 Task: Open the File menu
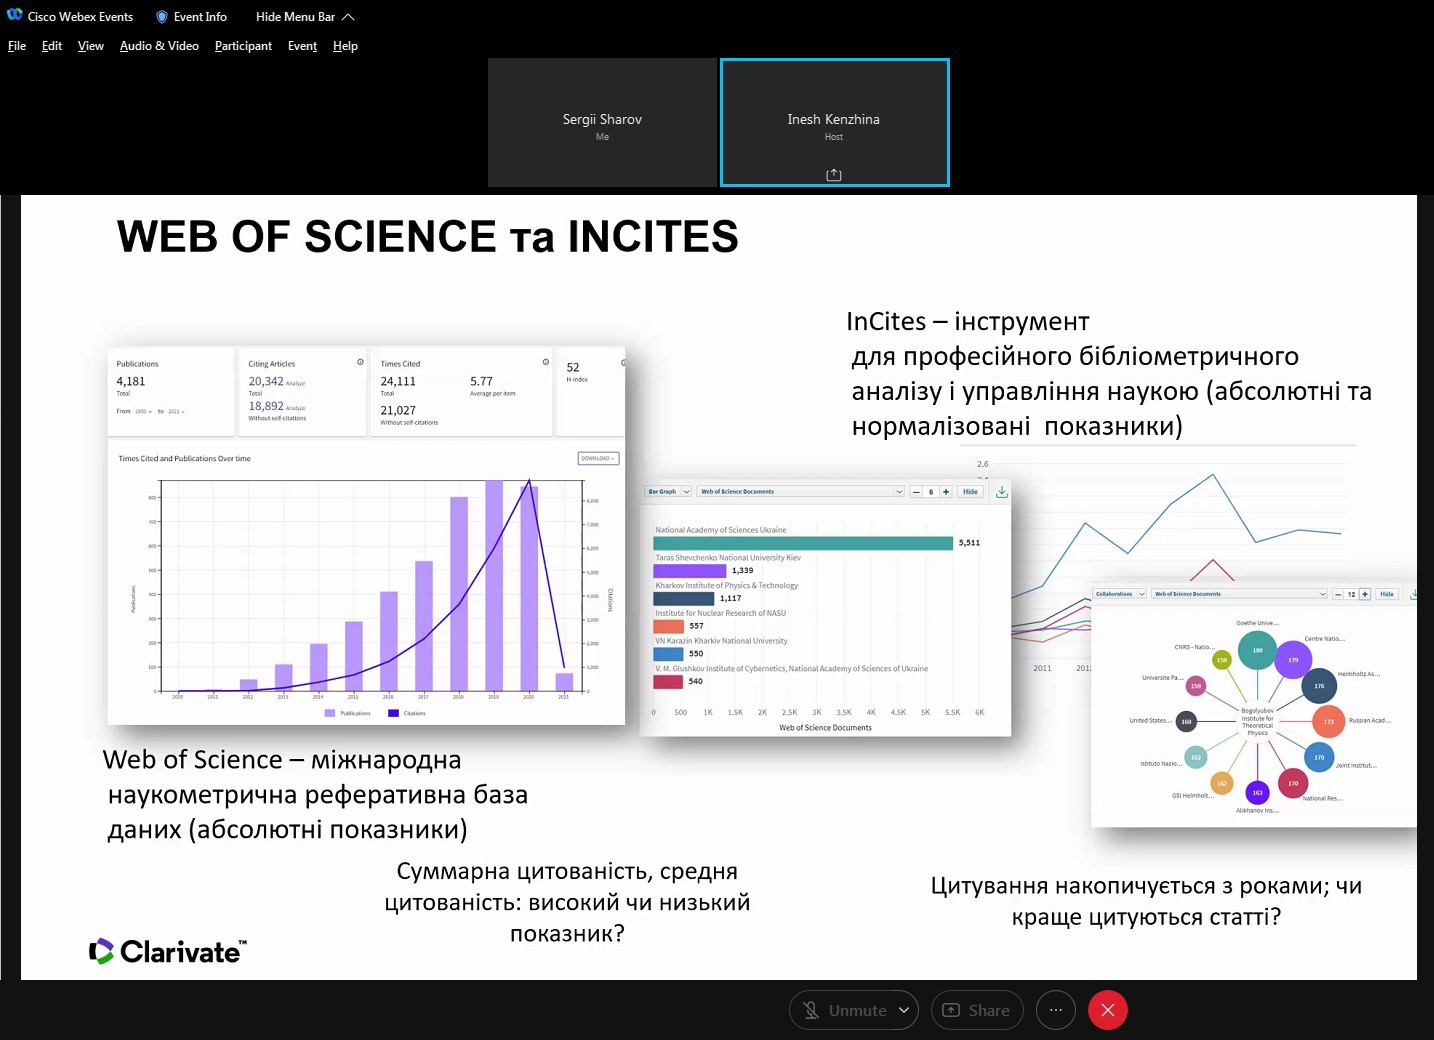[x=17, y=46]
